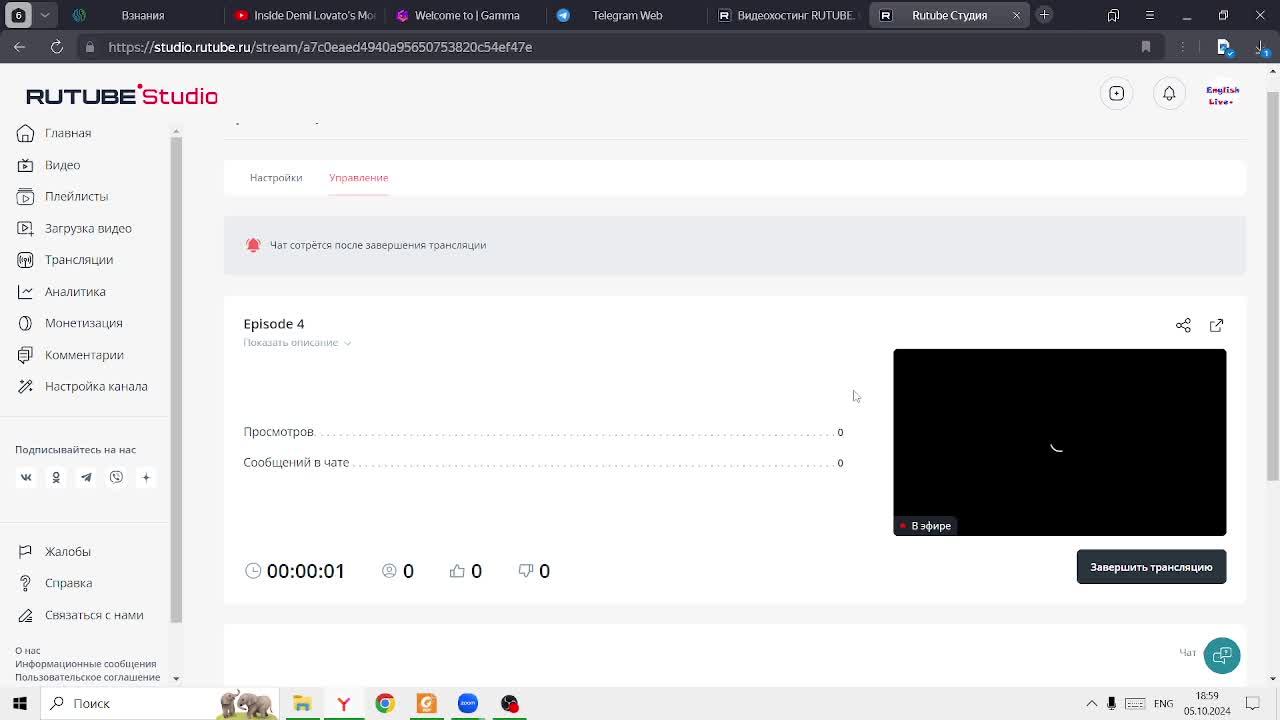Screen dimensions: 1280x720
Task: Go to Плейлисты in the sidebar
Action: 76,196
